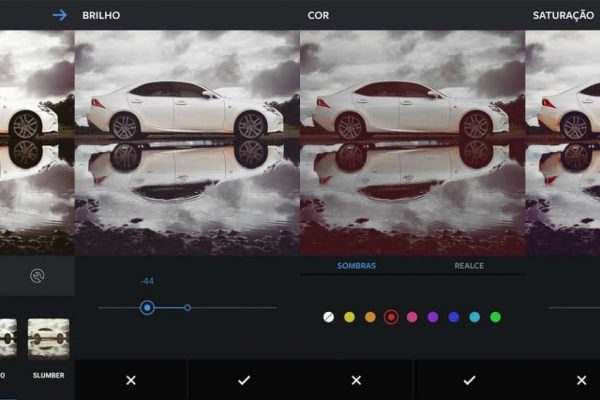The width and height of the screenshot is (600, 400).
Task: Select the no-color slashed swatch
Action: click(328, 317)
